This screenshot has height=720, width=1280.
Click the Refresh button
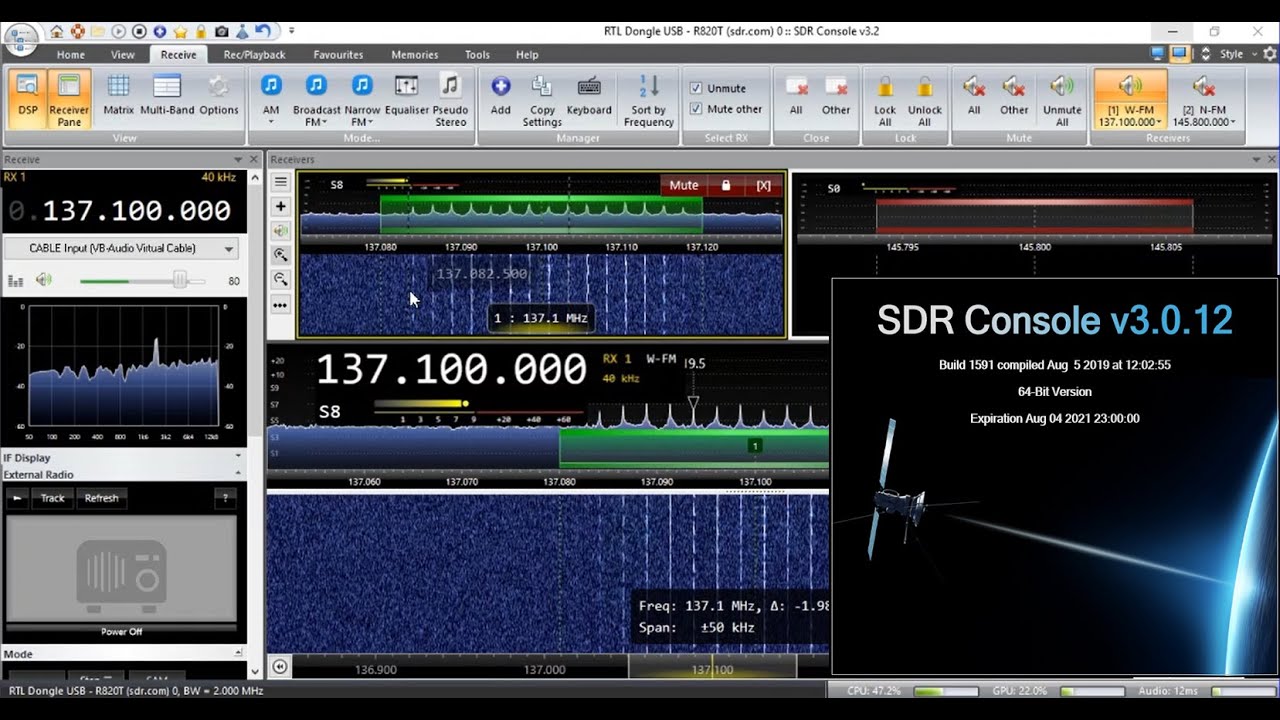[x=101, y=498]
